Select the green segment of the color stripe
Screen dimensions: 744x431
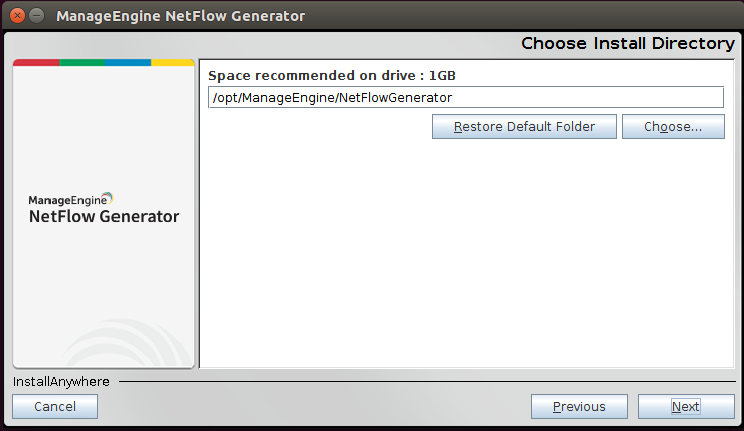tap(82, 62)
